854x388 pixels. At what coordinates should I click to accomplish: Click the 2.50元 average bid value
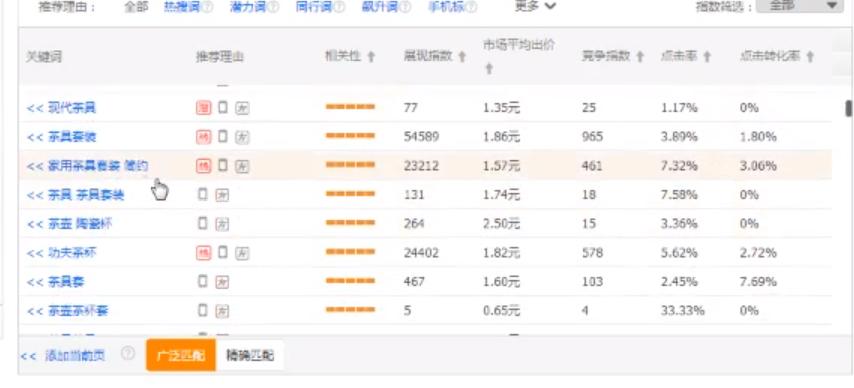501,223
